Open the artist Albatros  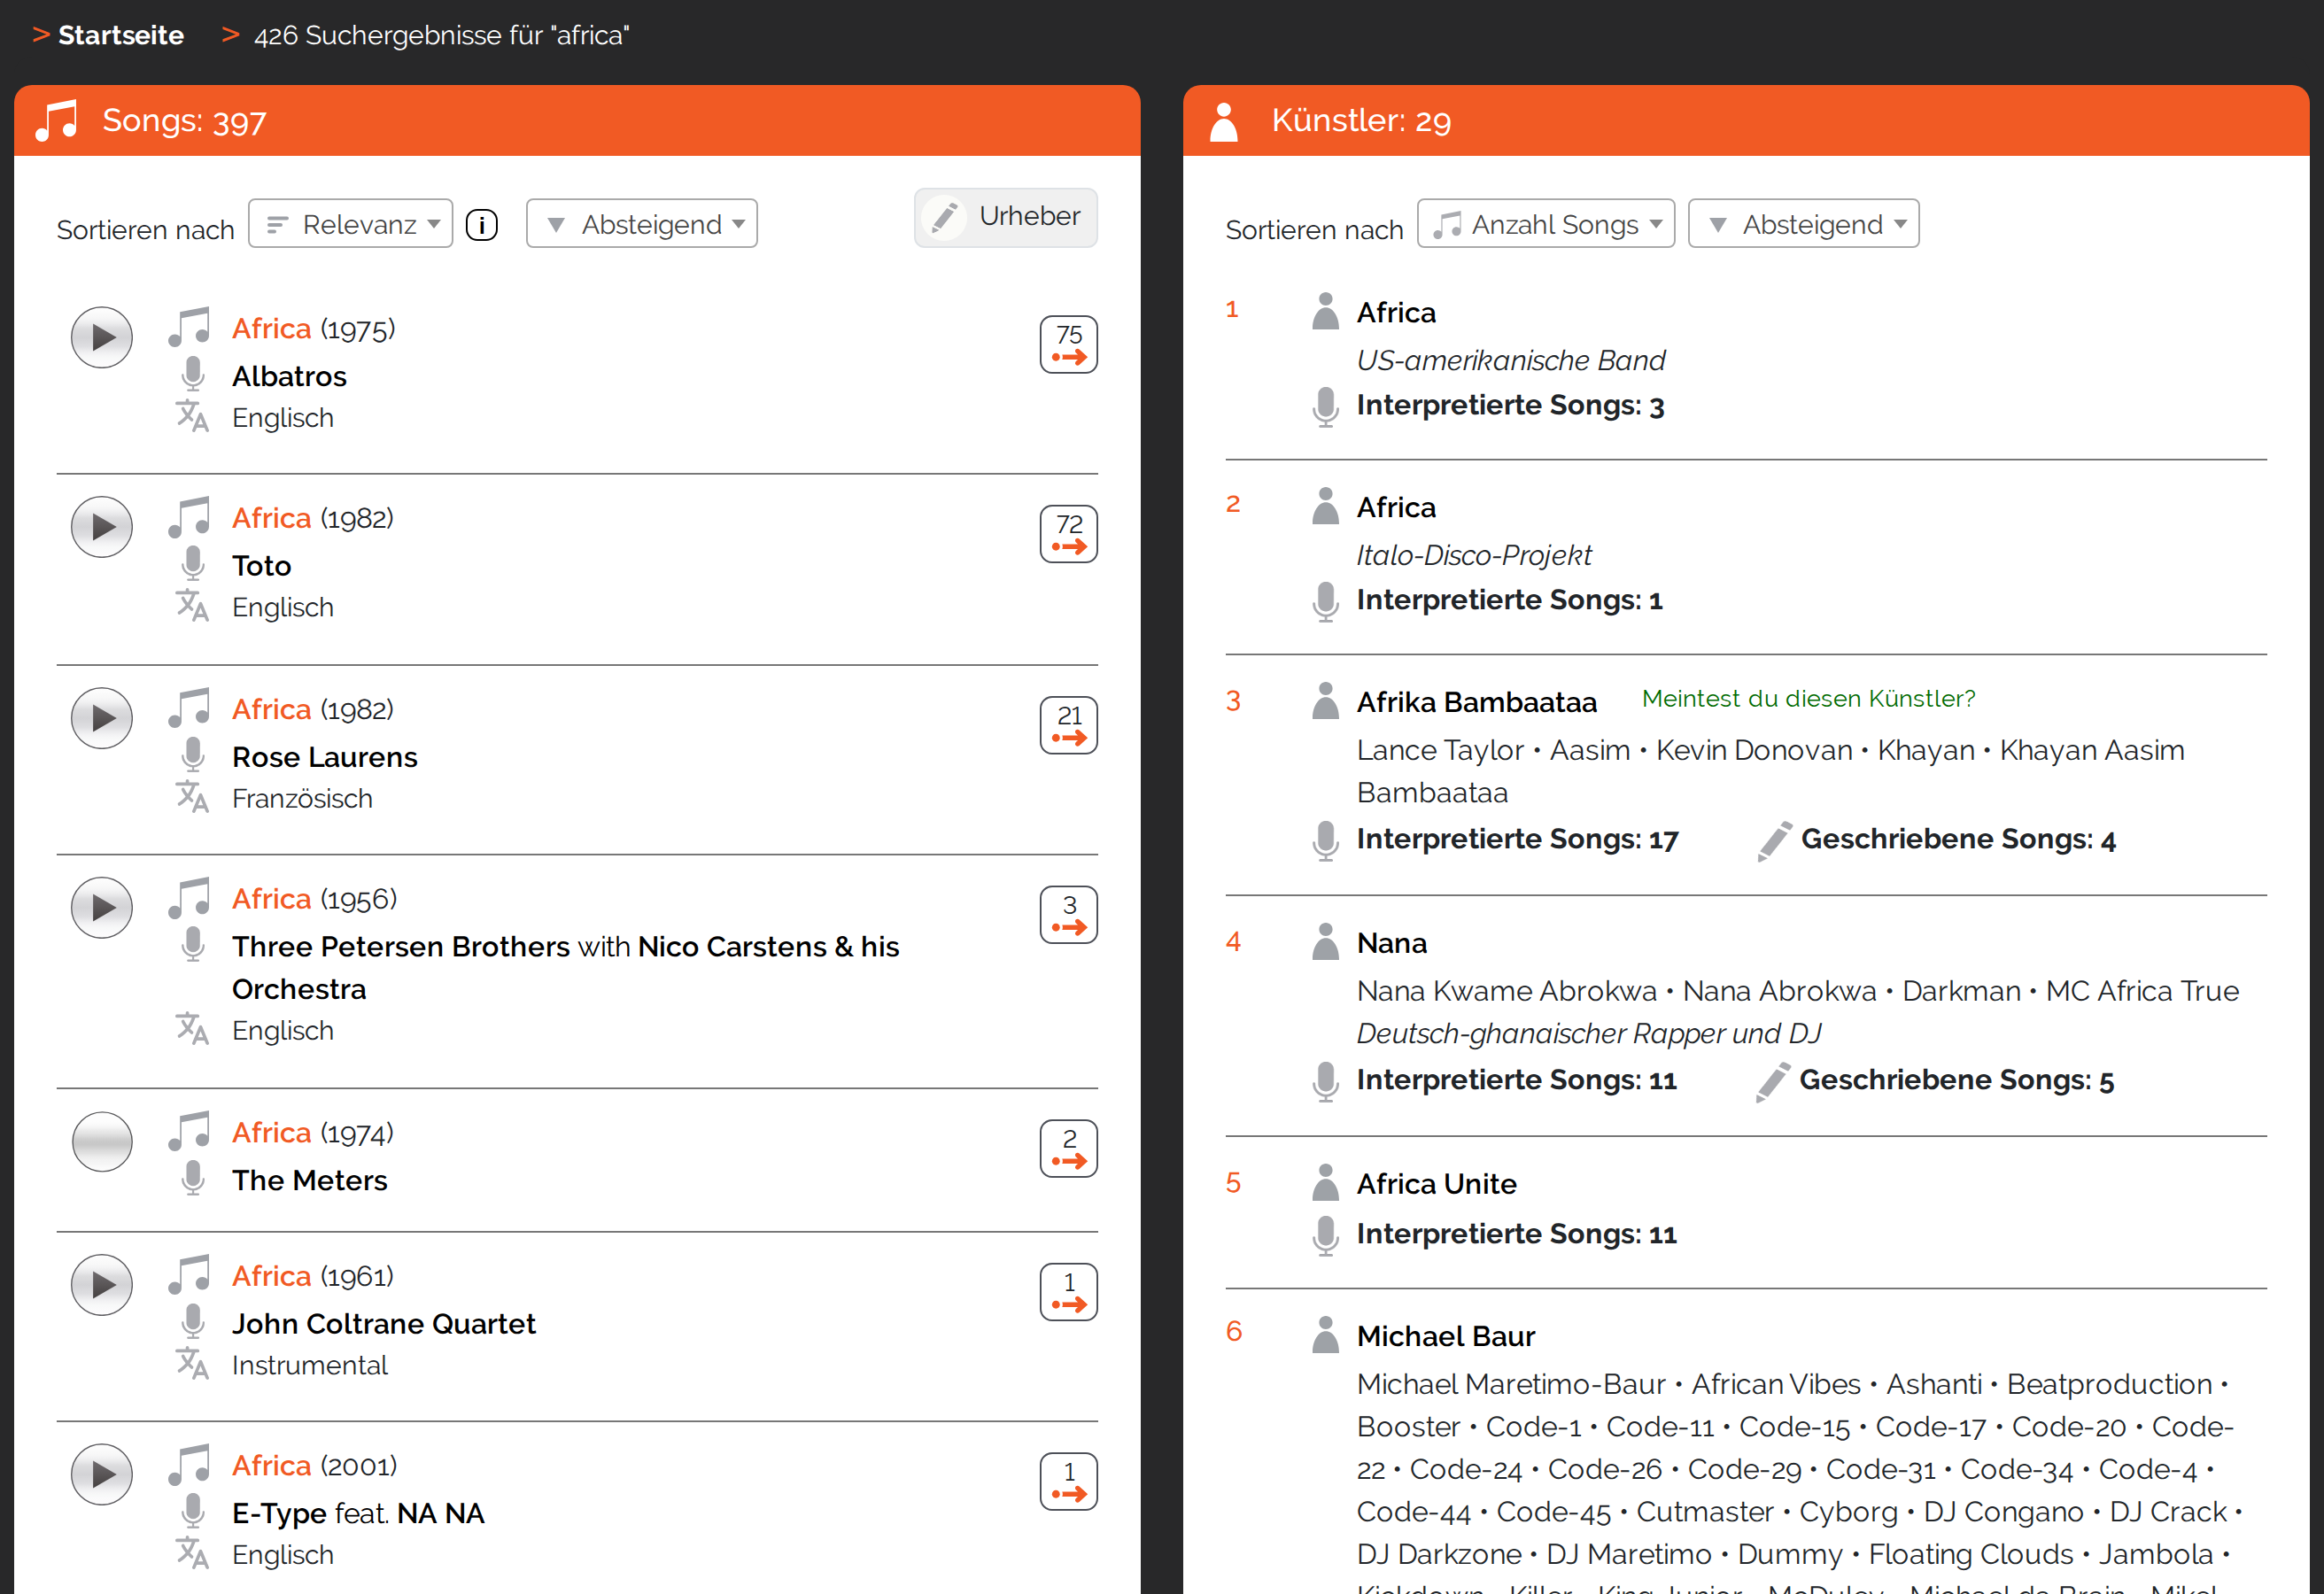pos(289,376)
